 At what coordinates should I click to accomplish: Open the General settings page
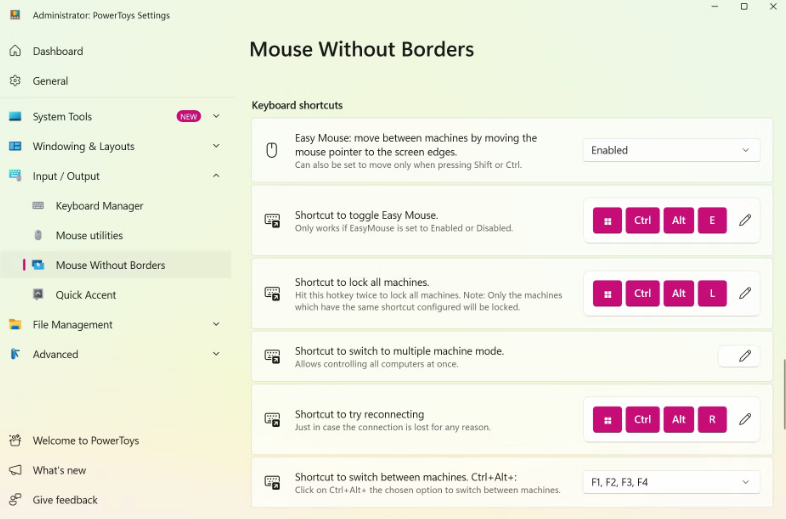click(x=50, y=81)
